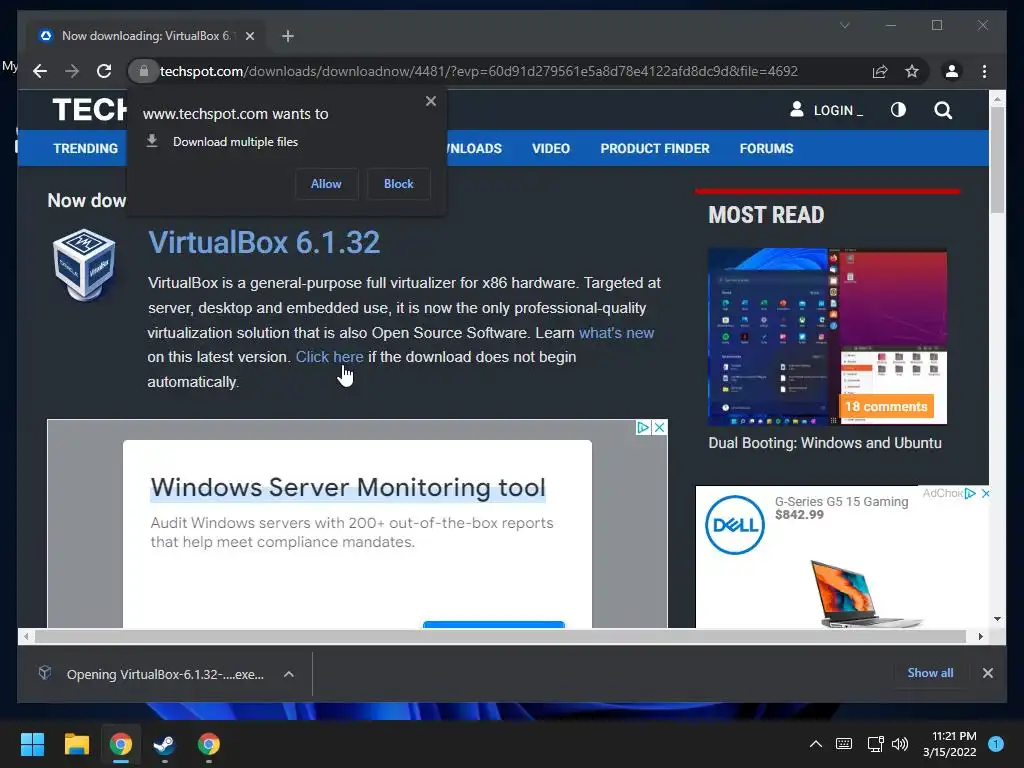
Task: Open File Explorer from taskbar
Action: (76, 744)
